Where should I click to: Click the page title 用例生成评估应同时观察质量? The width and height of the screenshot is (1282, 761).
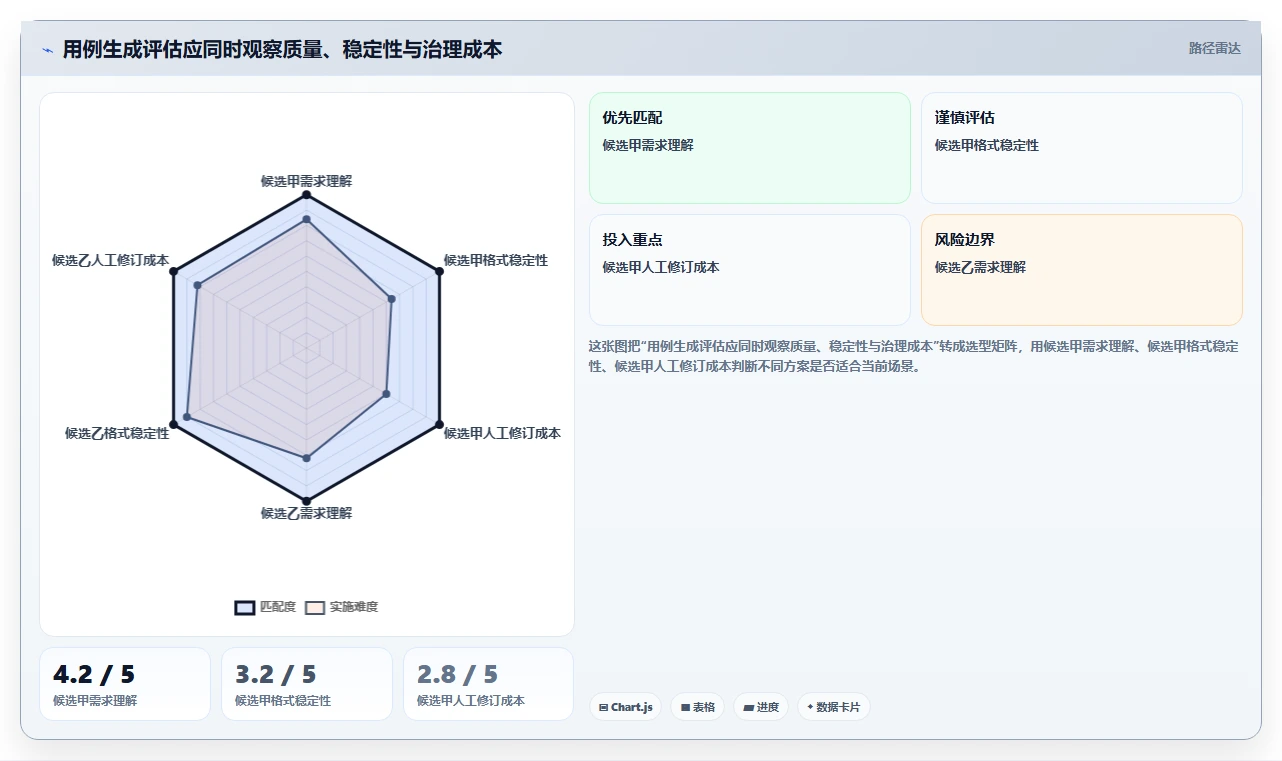pos(282,49)
